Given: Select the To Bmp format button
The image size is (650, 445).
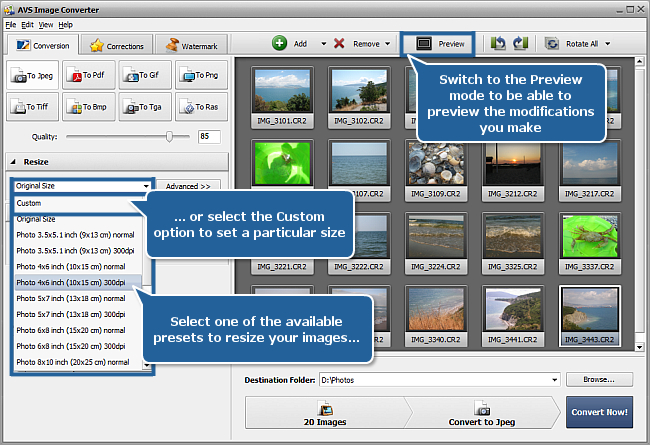Looking at the screenshot, I should coord(89,107).
